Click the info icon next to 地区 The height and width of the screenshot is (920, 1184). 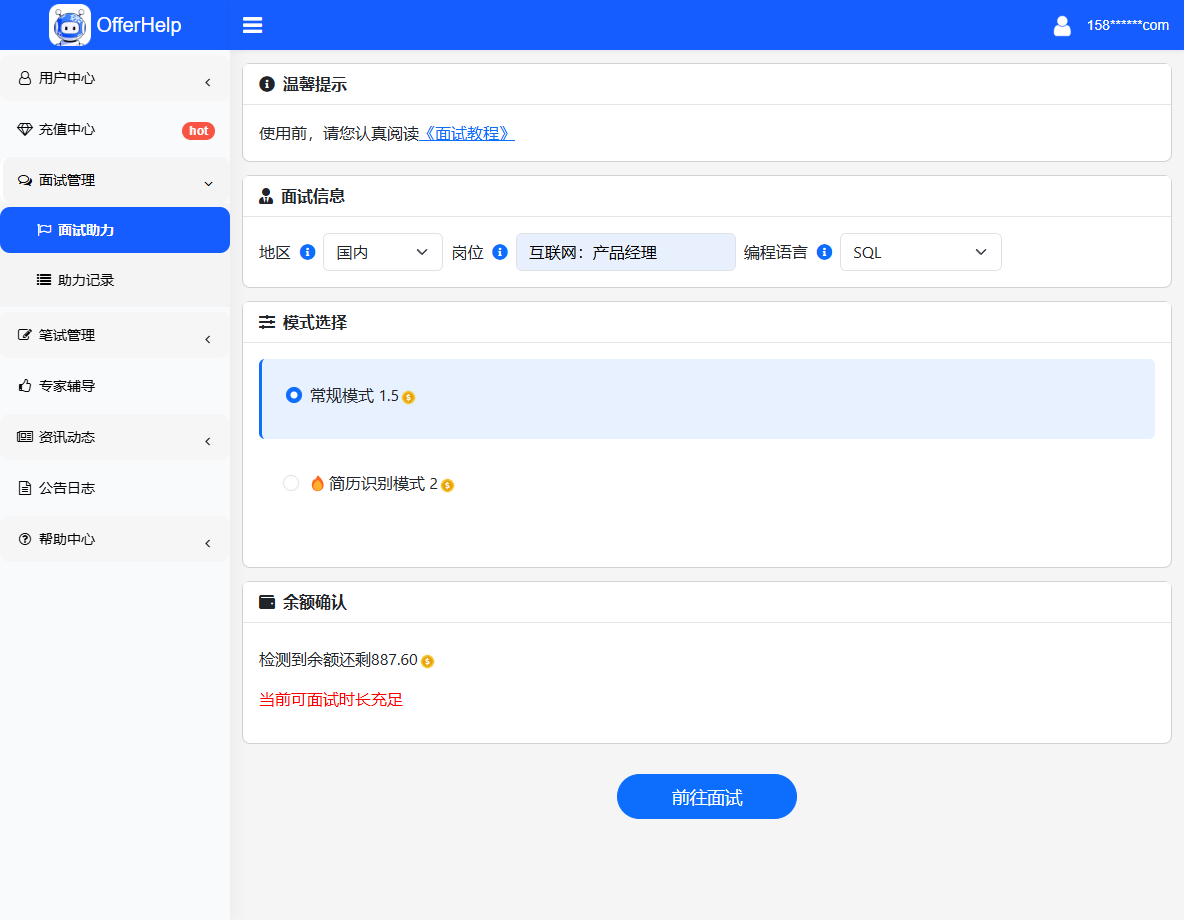click(308, 252)
